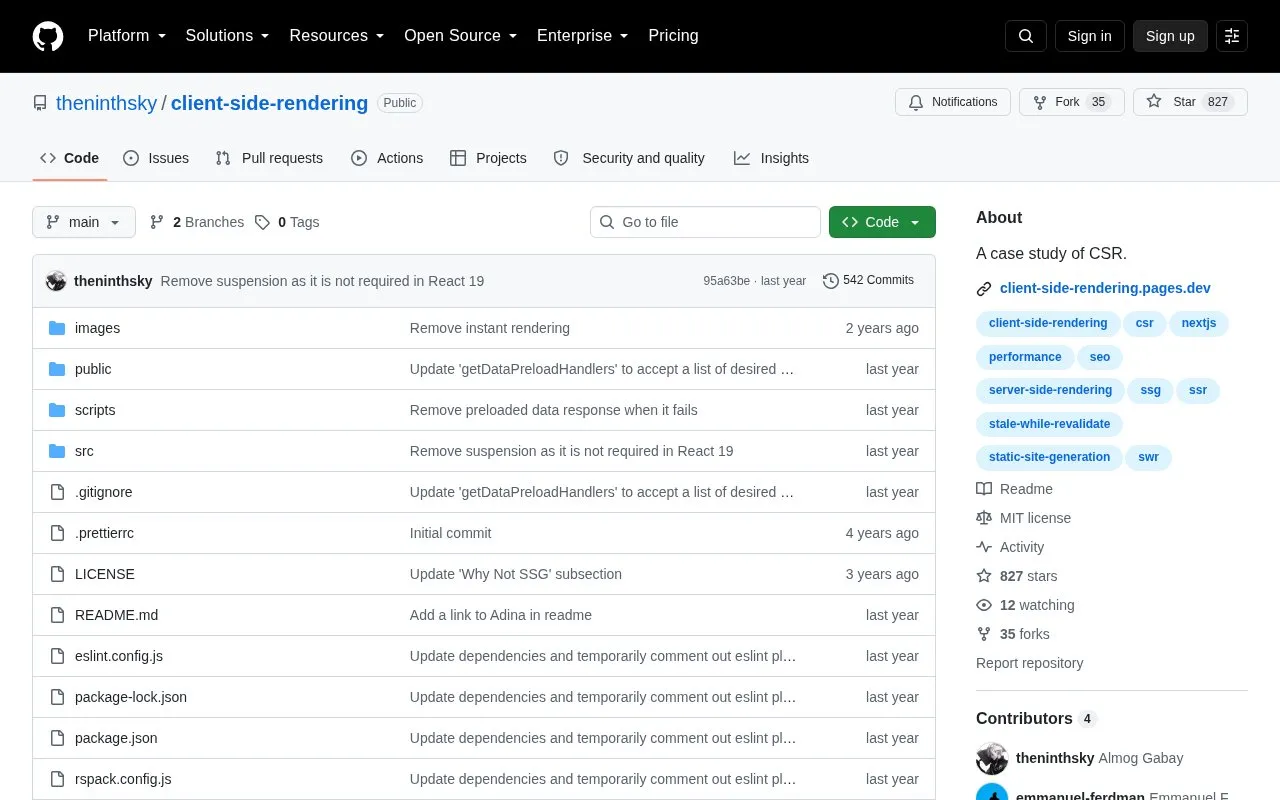Image resolution: width=1280 pixels, height=800 pixels.
Task: Click the LICENSE file icon
Action: coord(57,574)
